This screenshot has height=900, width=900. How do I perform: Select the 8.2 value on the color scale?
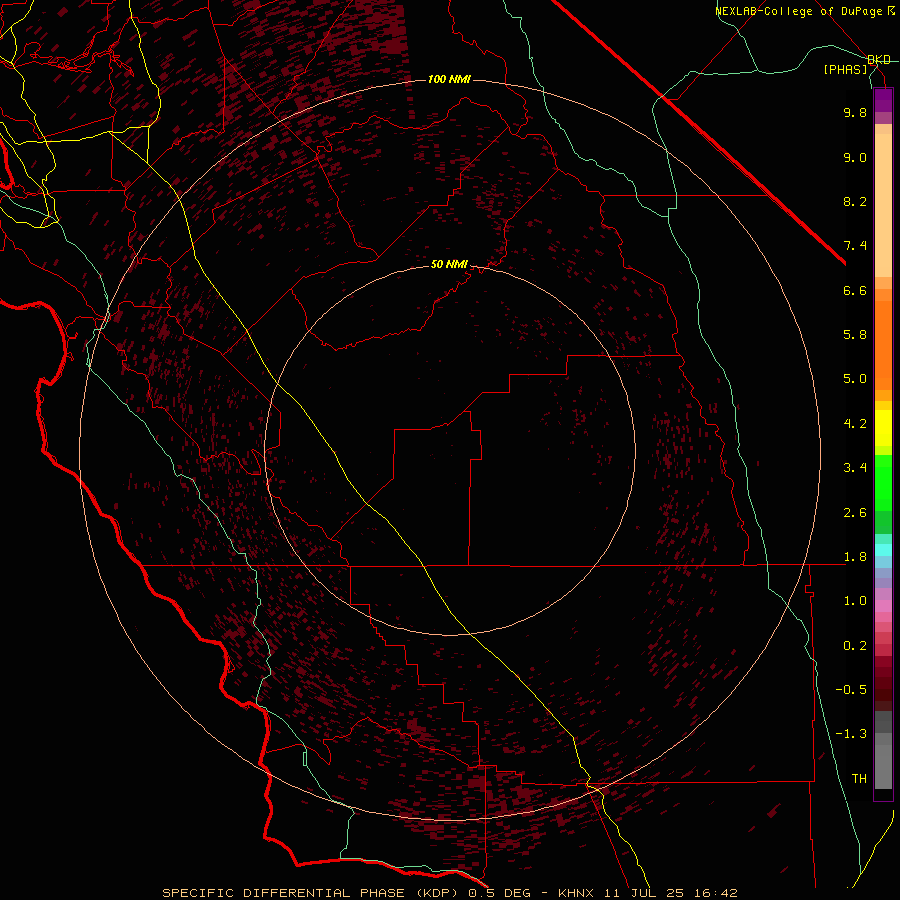tap(855, 201)
